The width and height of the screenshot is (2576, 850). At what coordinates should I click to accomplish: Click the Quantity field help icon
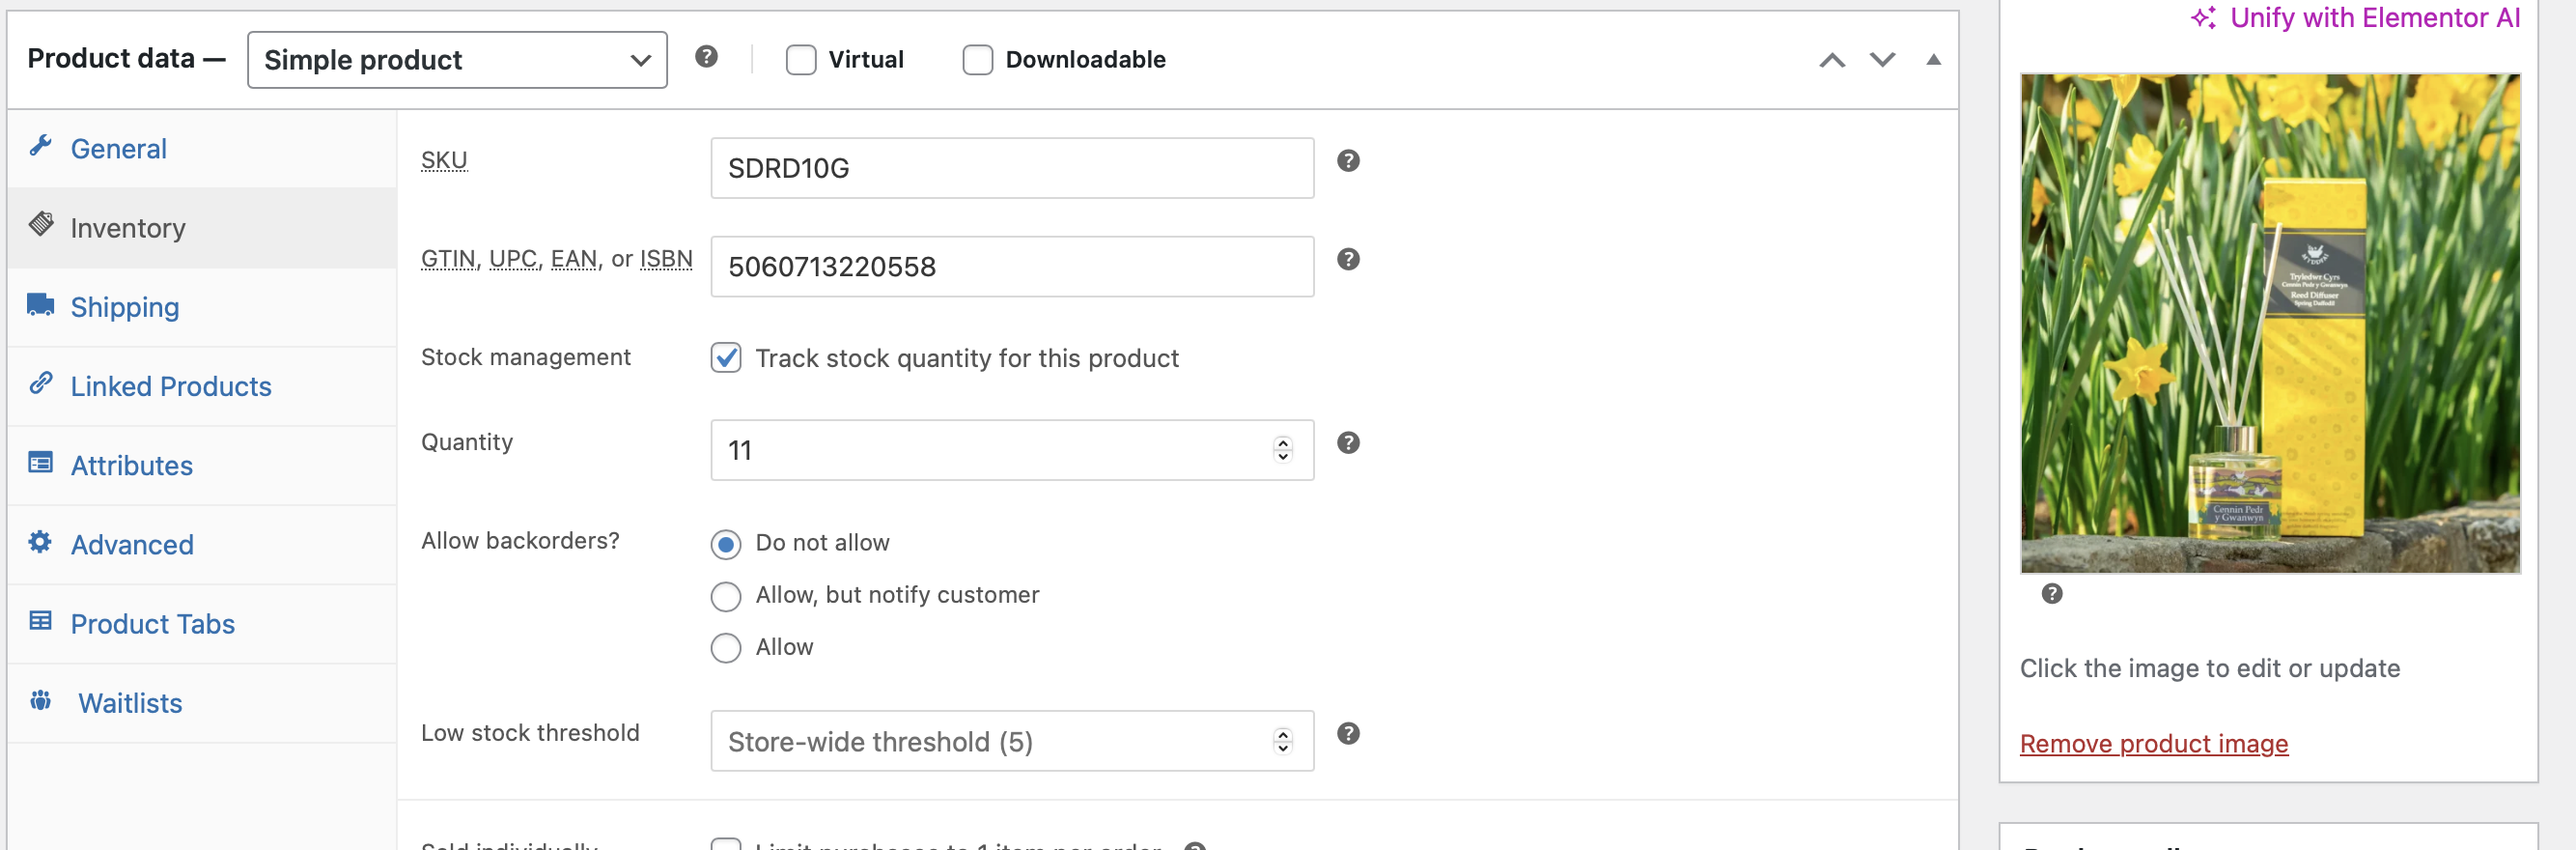click(1348, 443)
